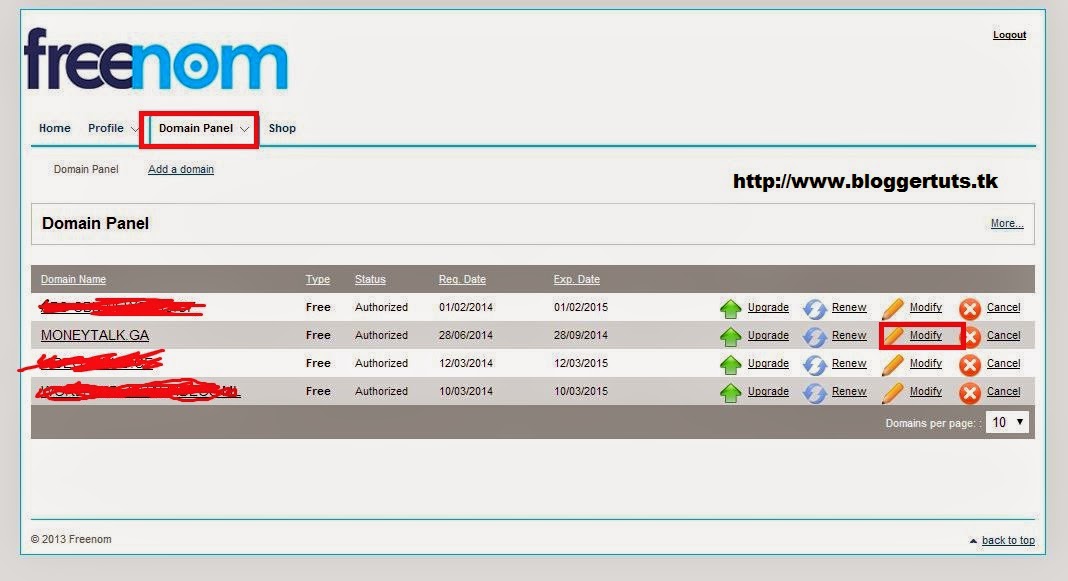Change the Domains per page selector

pyautogui.click(x=1006, y=421)
